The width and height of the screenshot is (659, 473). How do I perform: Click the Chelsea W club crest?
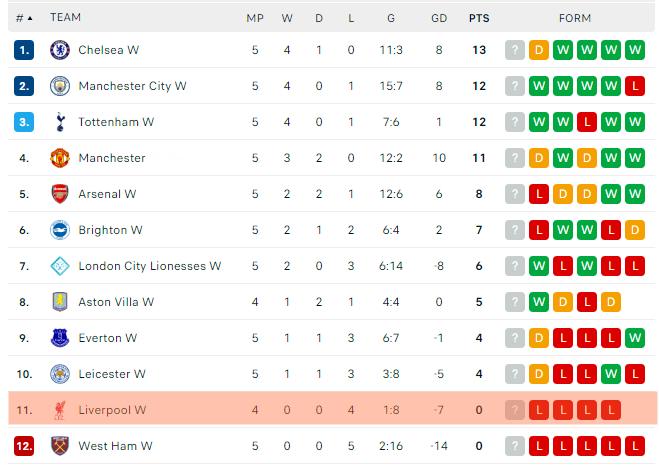tap(60, 50)
